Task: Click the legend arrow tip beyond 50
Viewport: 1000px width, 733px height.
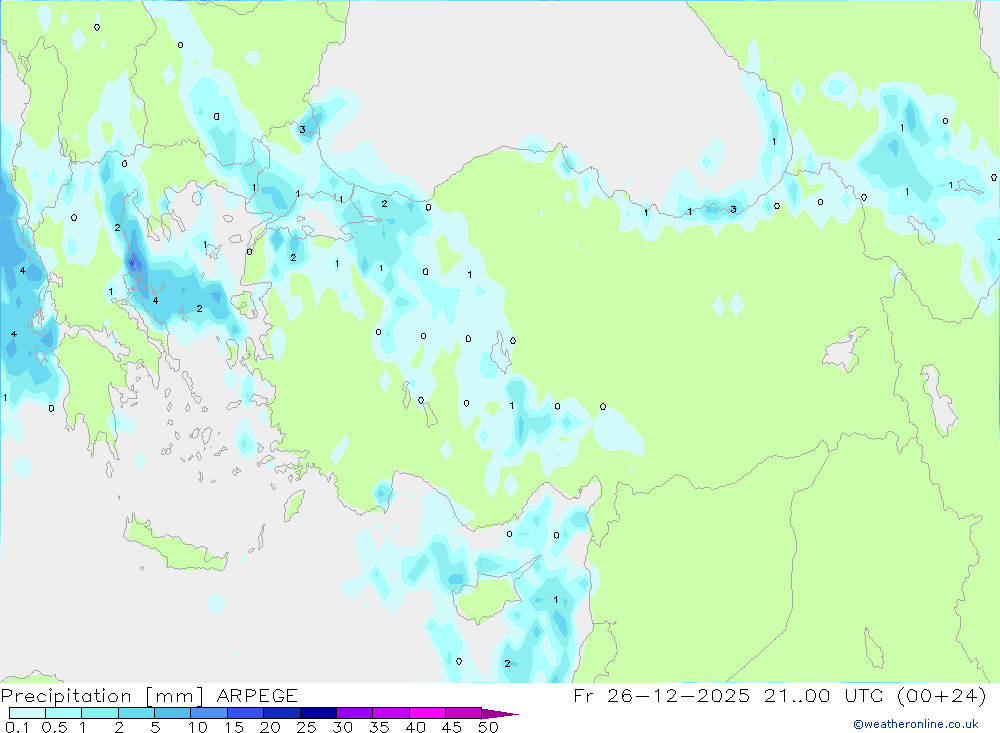Action: pyautogui.click(x=500, y=714)
